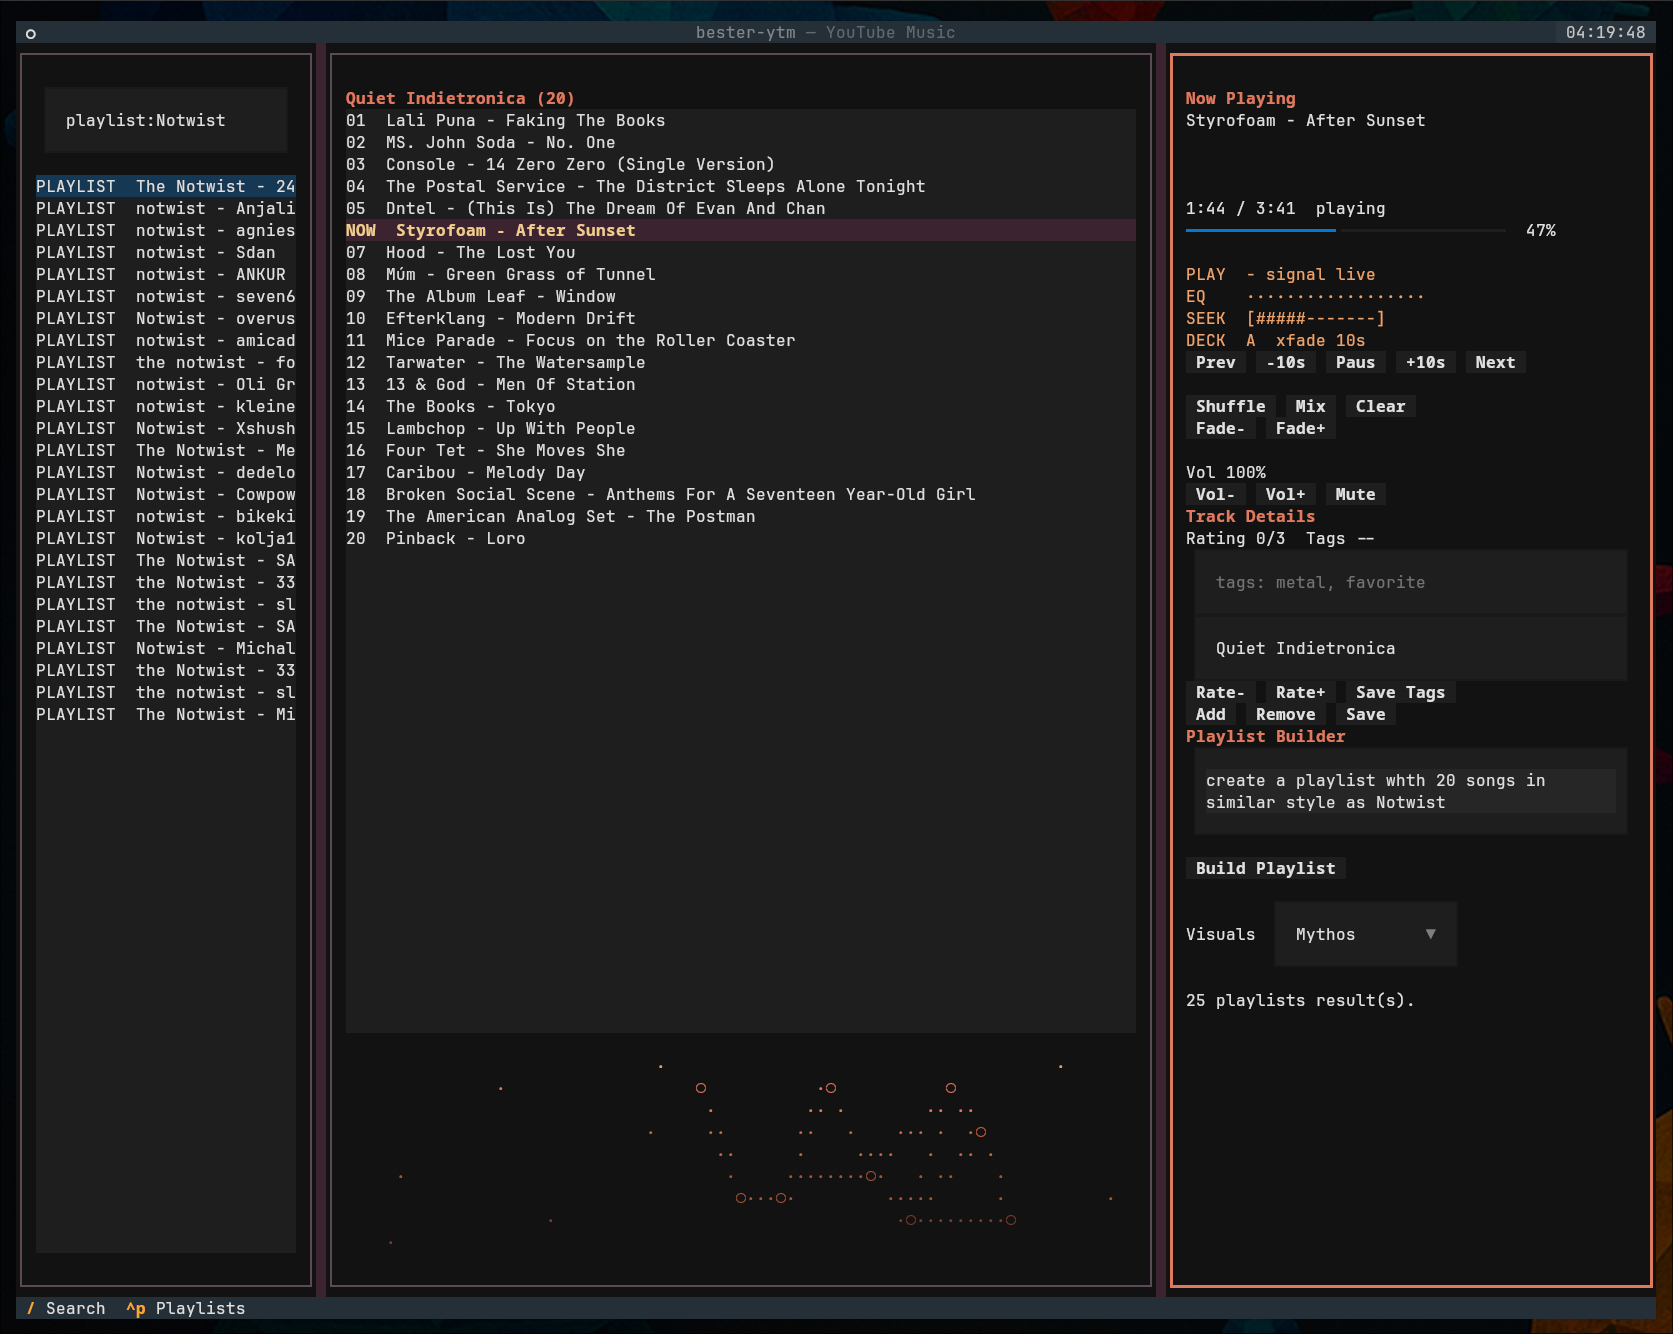Click the 'DECK A xfade 10s' status line

[1275, 340]
